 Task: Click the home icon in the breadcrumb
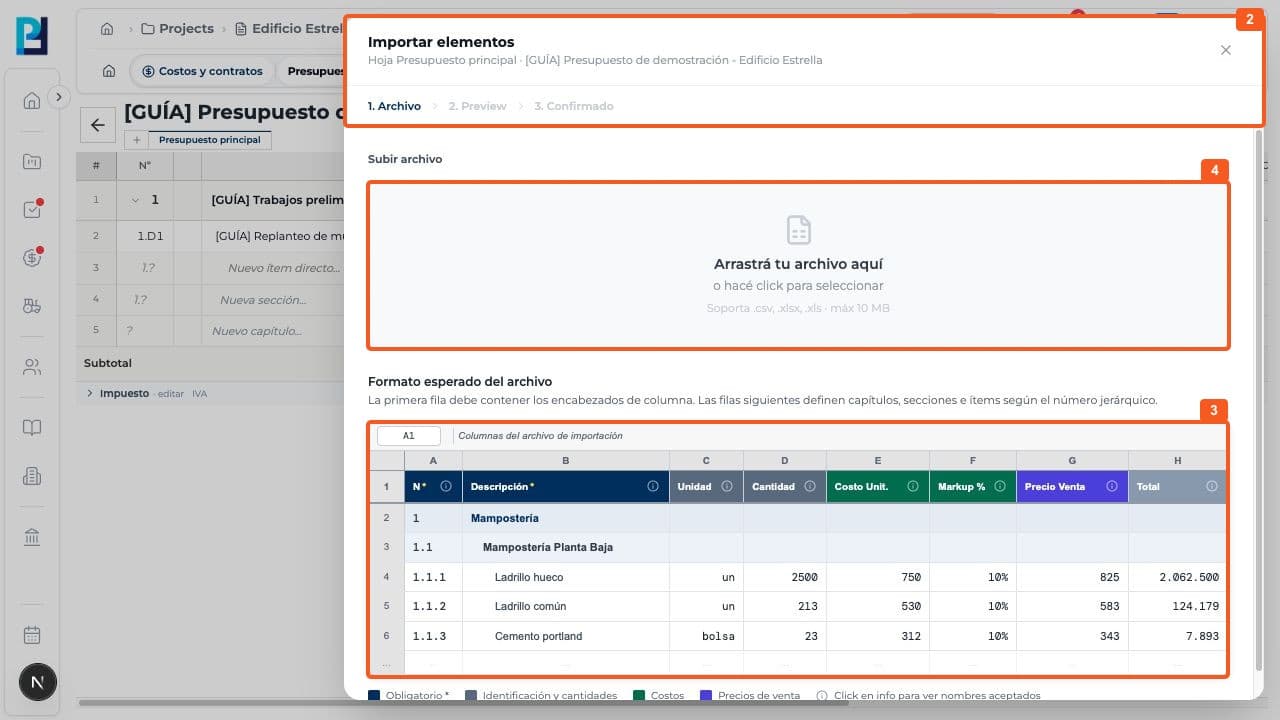107,29
